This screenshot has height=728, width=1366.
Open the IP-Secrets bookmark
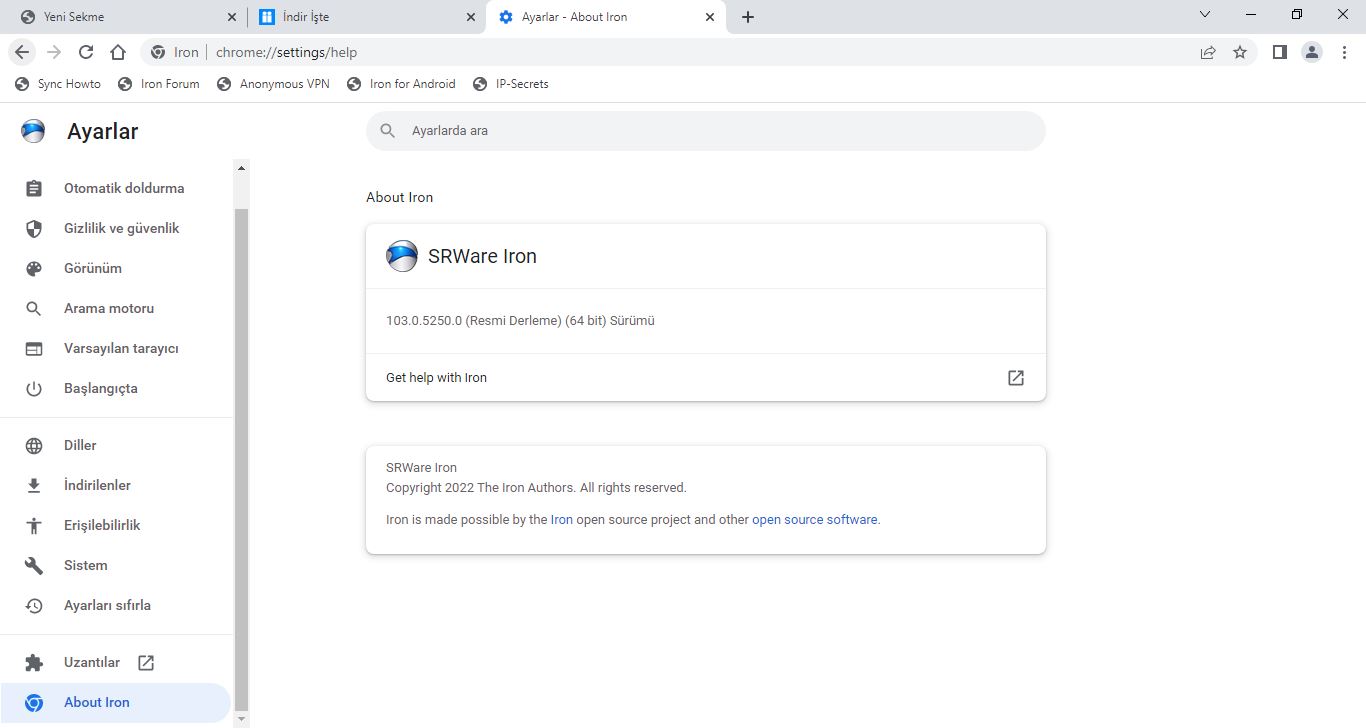point(511,84)
